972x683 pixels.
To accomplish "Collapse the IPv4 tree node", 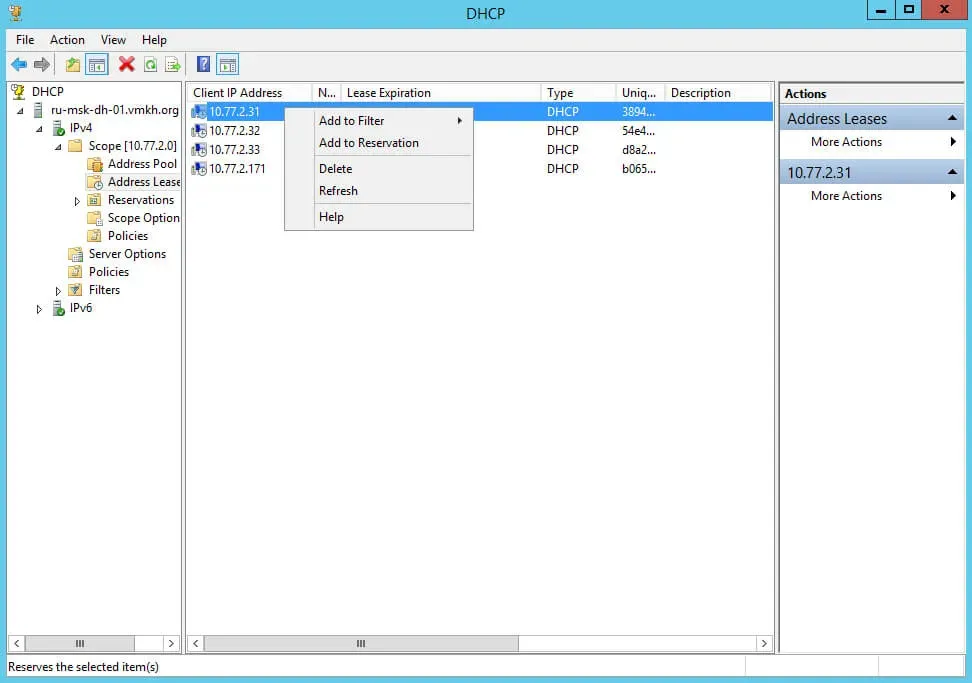I will [40, 129].
